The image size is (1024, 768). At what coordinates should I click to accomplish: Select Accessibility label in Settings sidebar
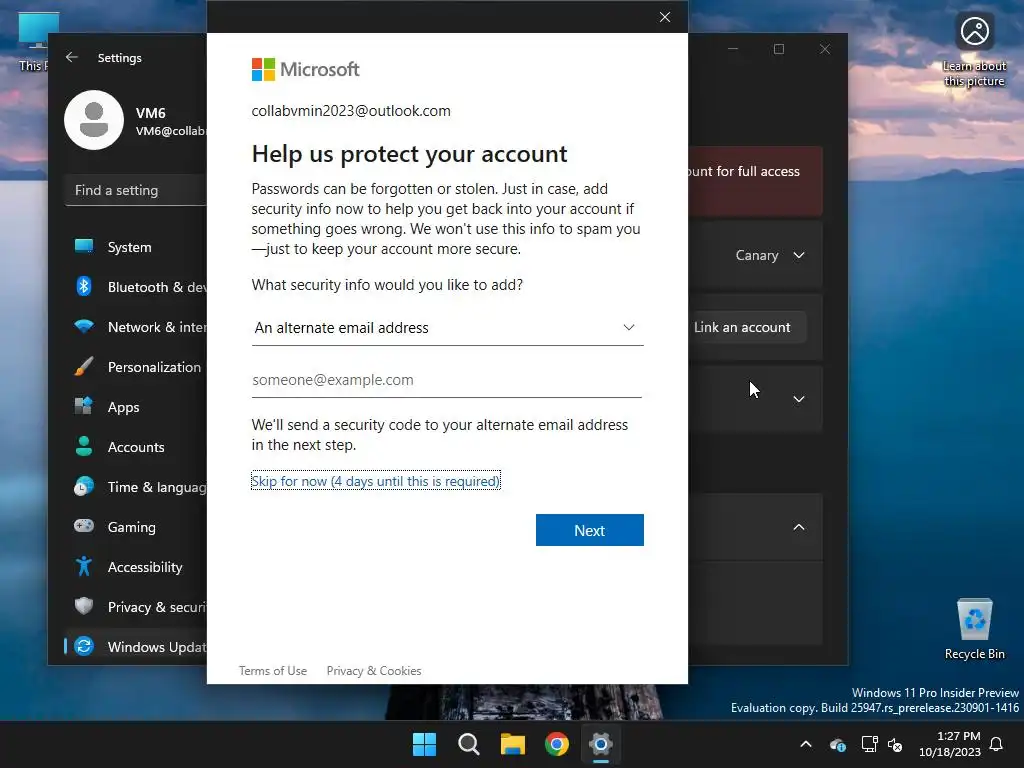coord(145,567)
